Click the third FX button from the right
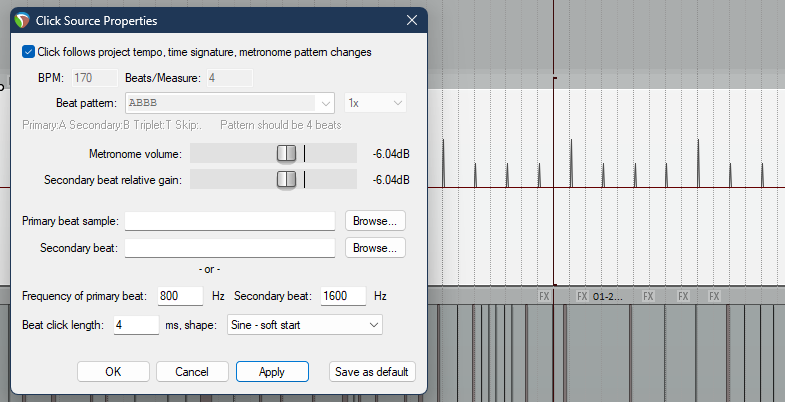Viewport: 785px width, 402px height. click(x=648, y=297)
